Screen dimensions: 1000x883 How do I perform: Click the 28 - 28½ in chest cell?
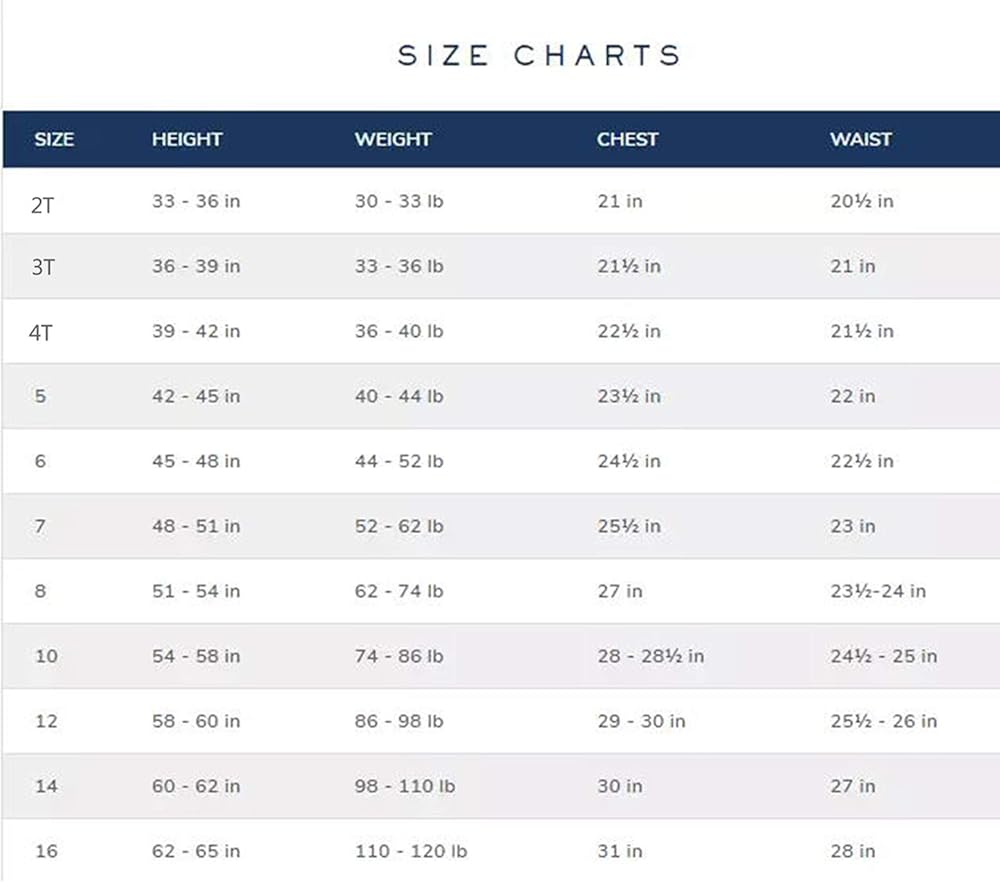(x=651, y=656)
